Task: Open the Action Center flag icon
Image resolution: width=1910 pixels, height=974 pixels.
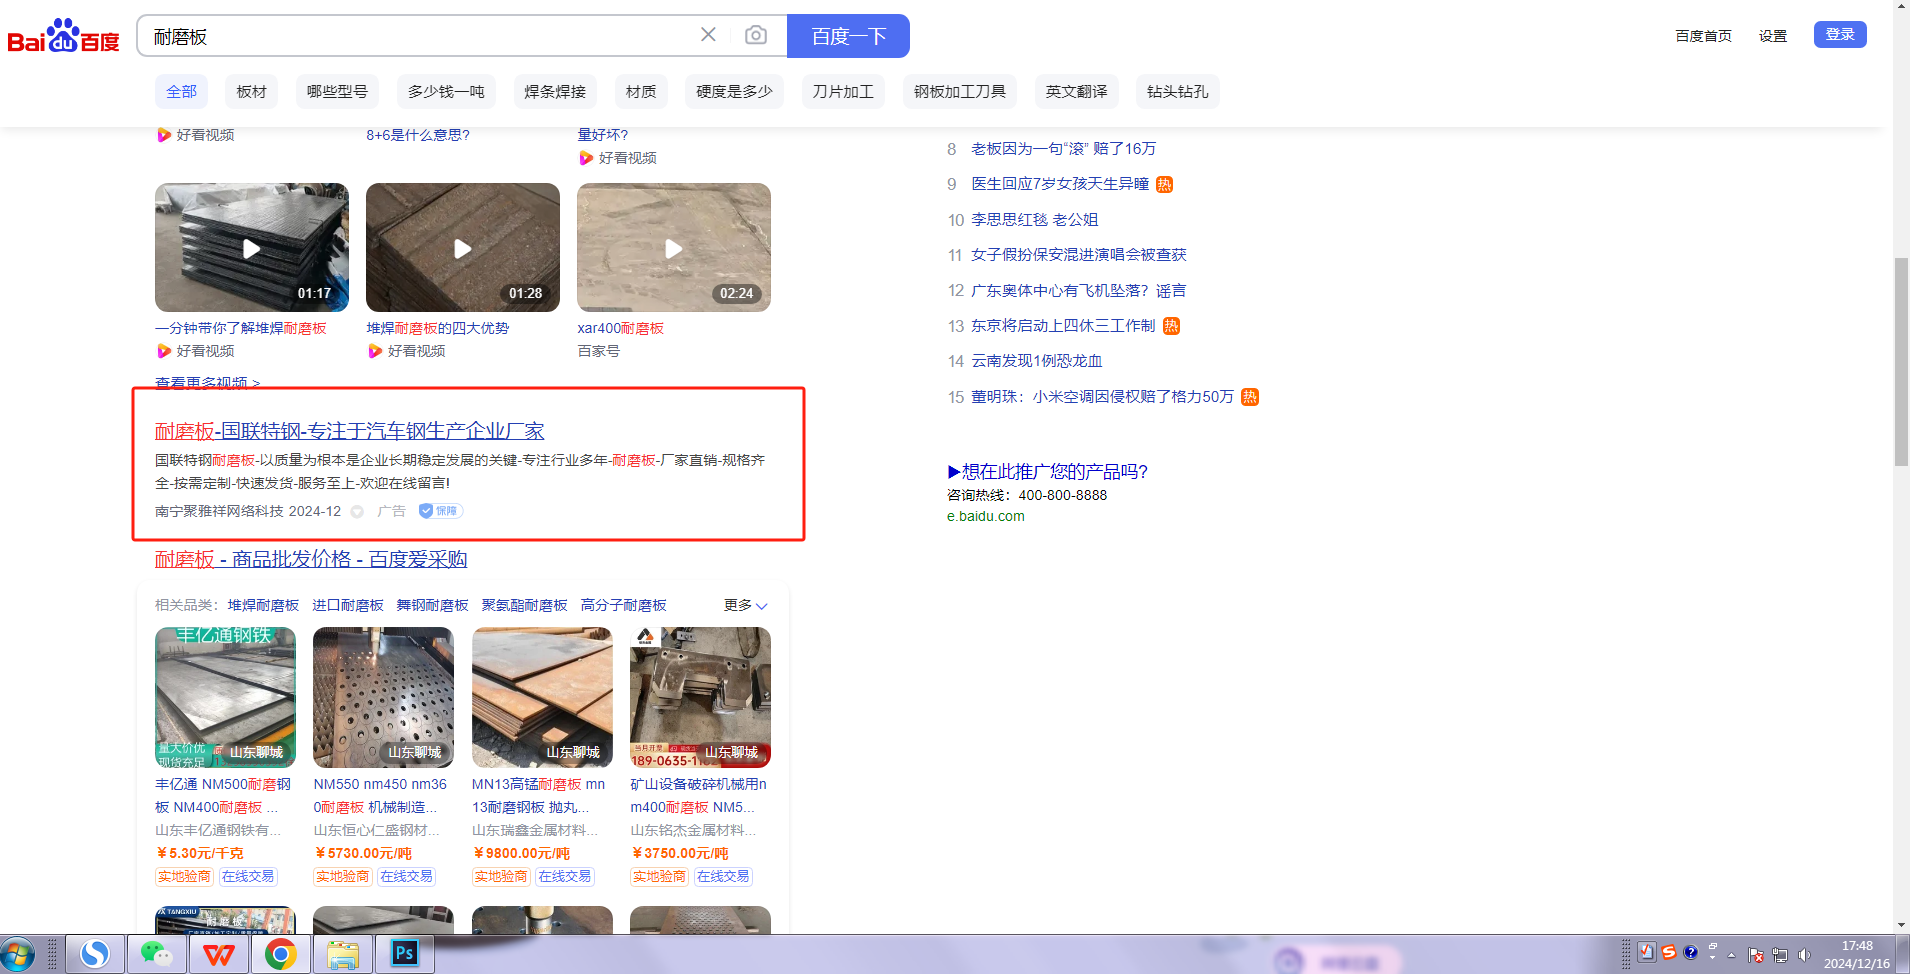Action: [x=1756, y=955]
